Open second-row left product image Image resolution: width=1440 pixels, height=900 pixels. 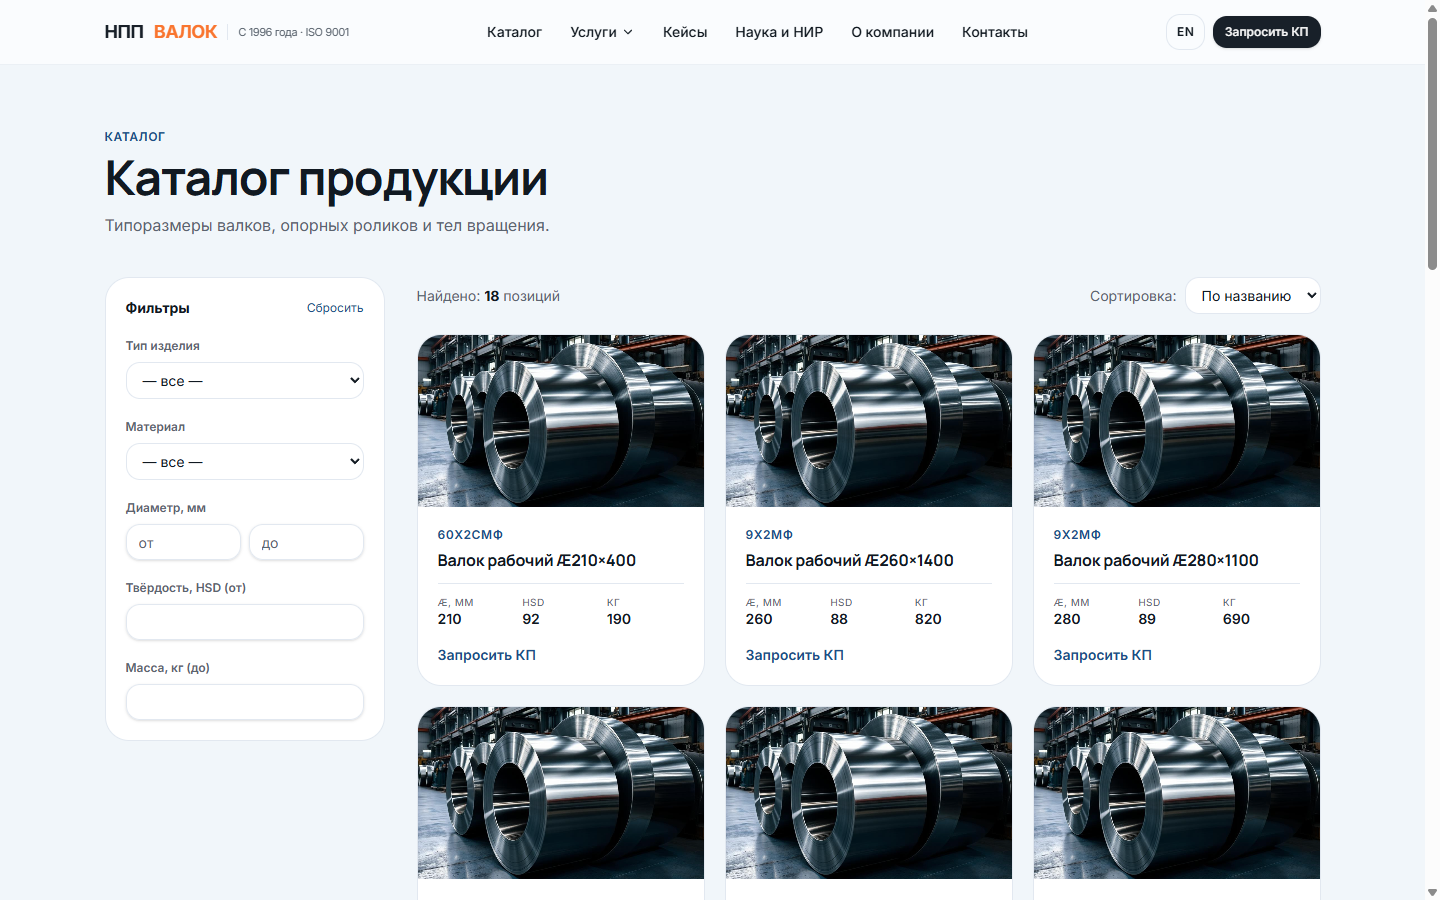pos(561,793)
